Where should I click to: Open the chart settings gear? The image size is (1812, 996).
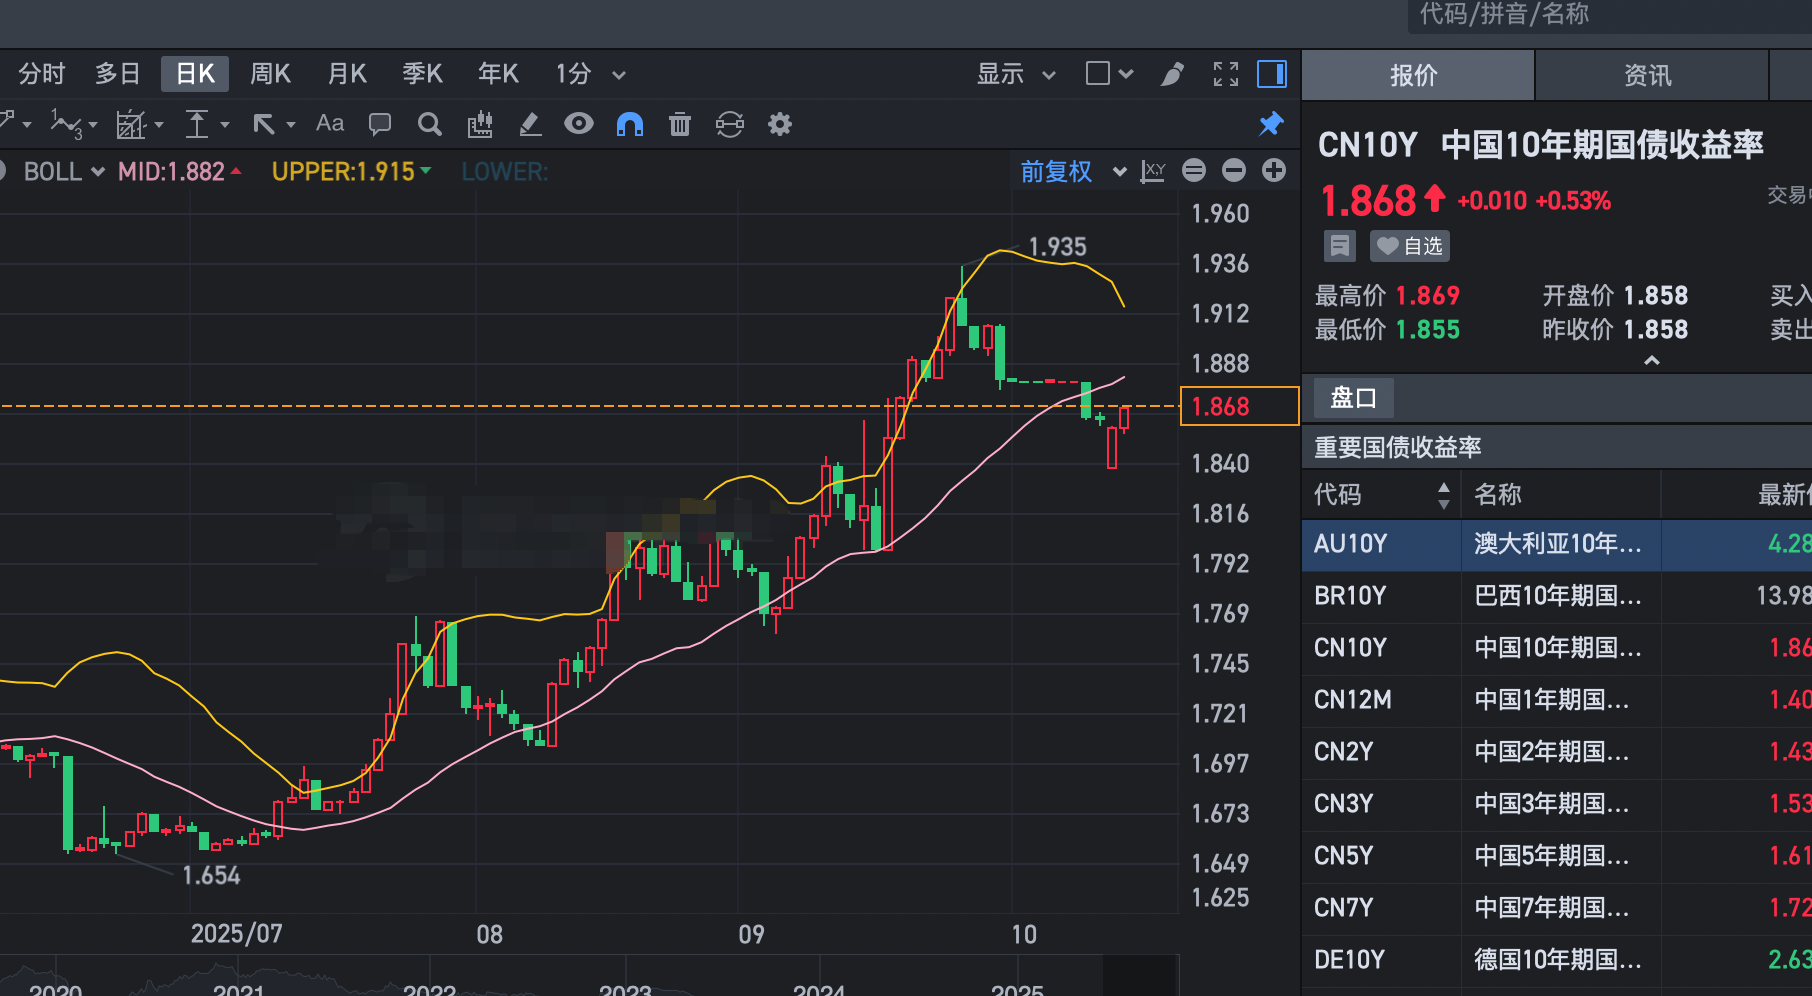[x=780, y=124]
